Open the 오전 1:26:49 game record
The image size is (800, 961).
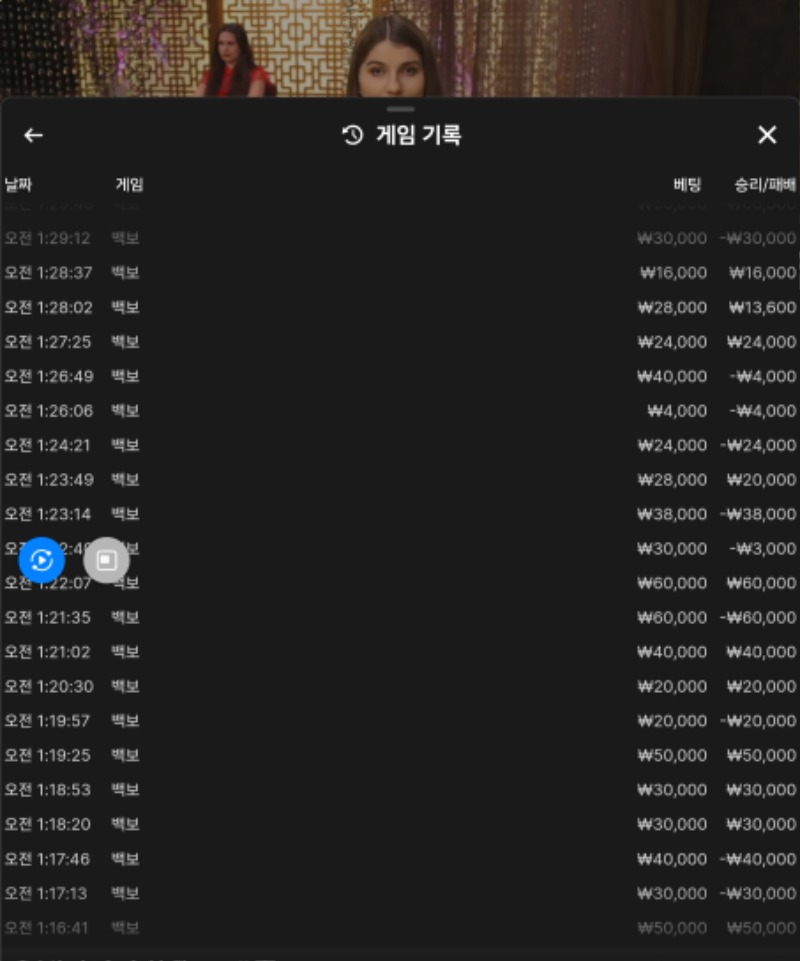(400, 376)
